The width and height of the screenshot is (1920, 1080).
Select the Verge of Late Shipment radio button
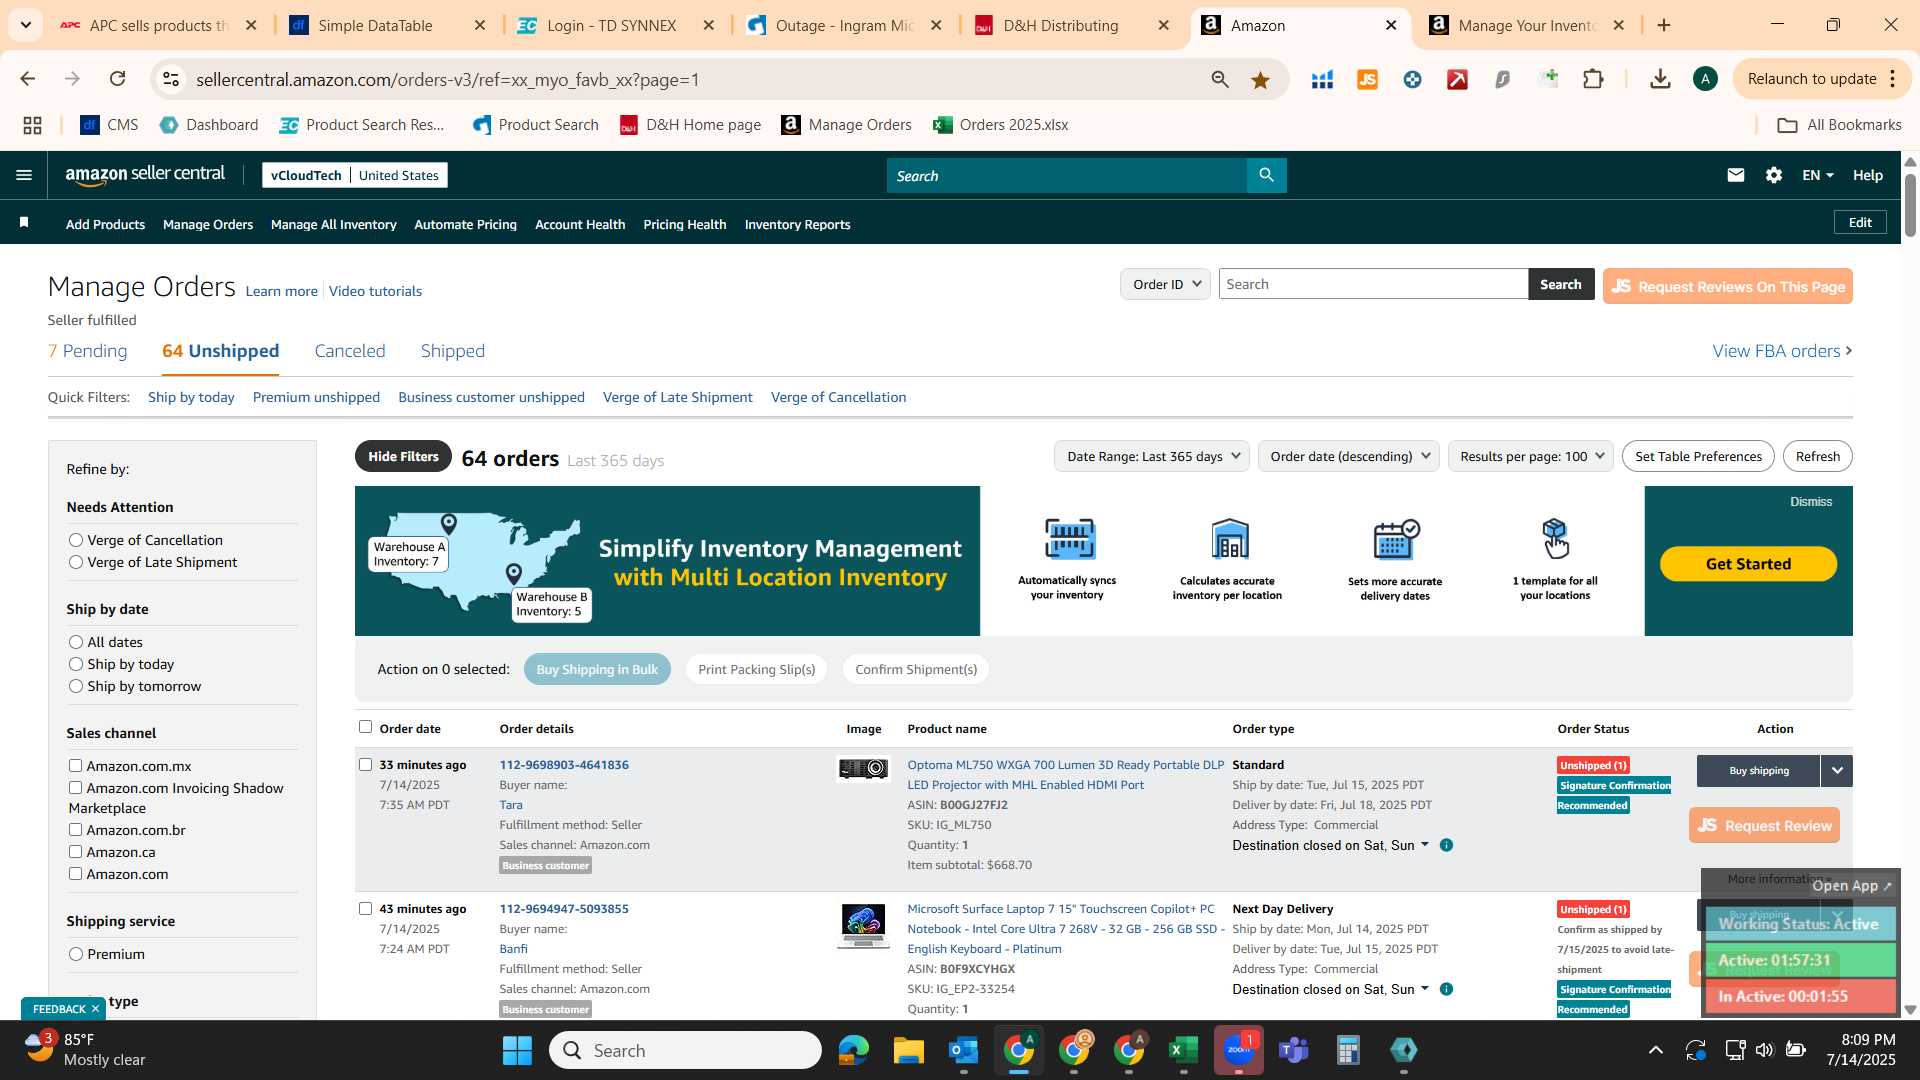tap(76, 562)
